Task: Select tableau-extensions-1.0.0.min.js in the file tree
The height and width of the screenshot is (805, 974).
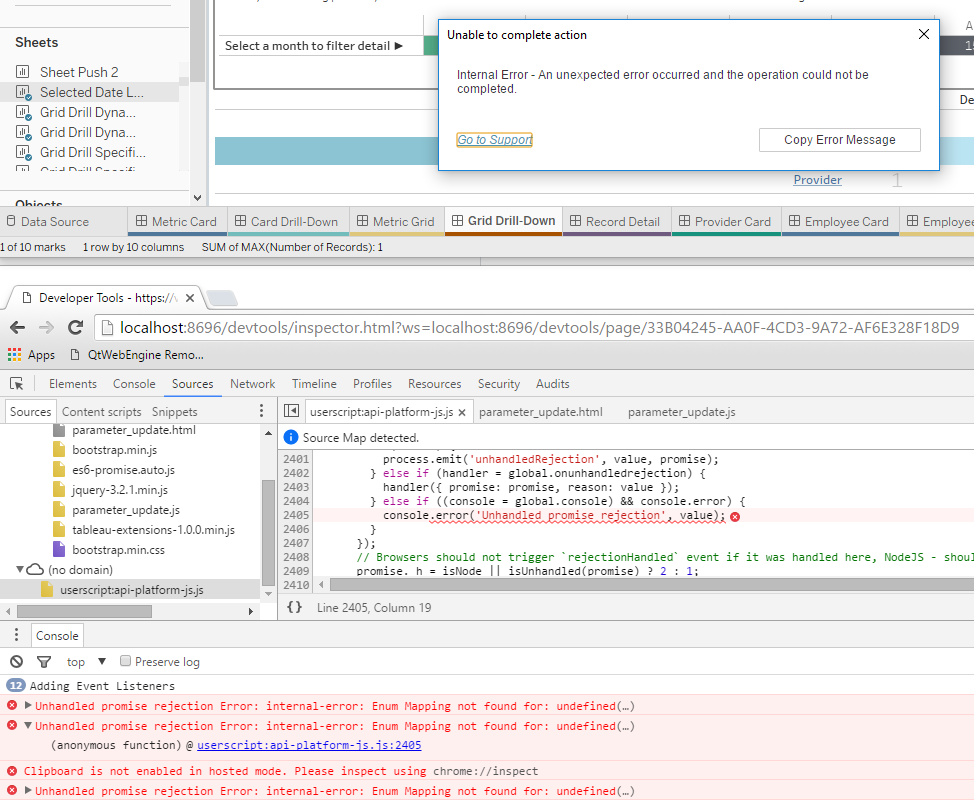Action: (x=153, y=530)
